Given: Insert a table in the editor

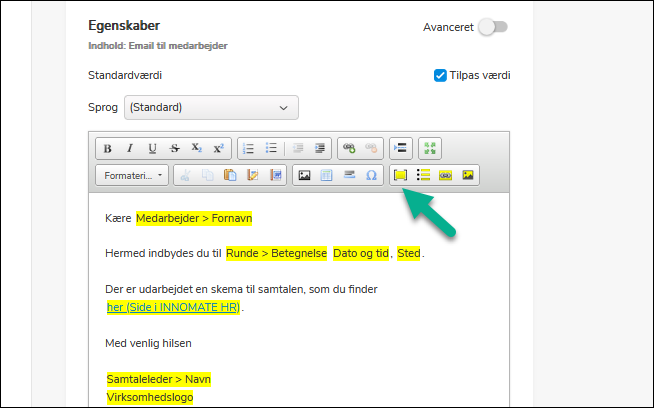Looking at the screenshot, I should 327,175.
